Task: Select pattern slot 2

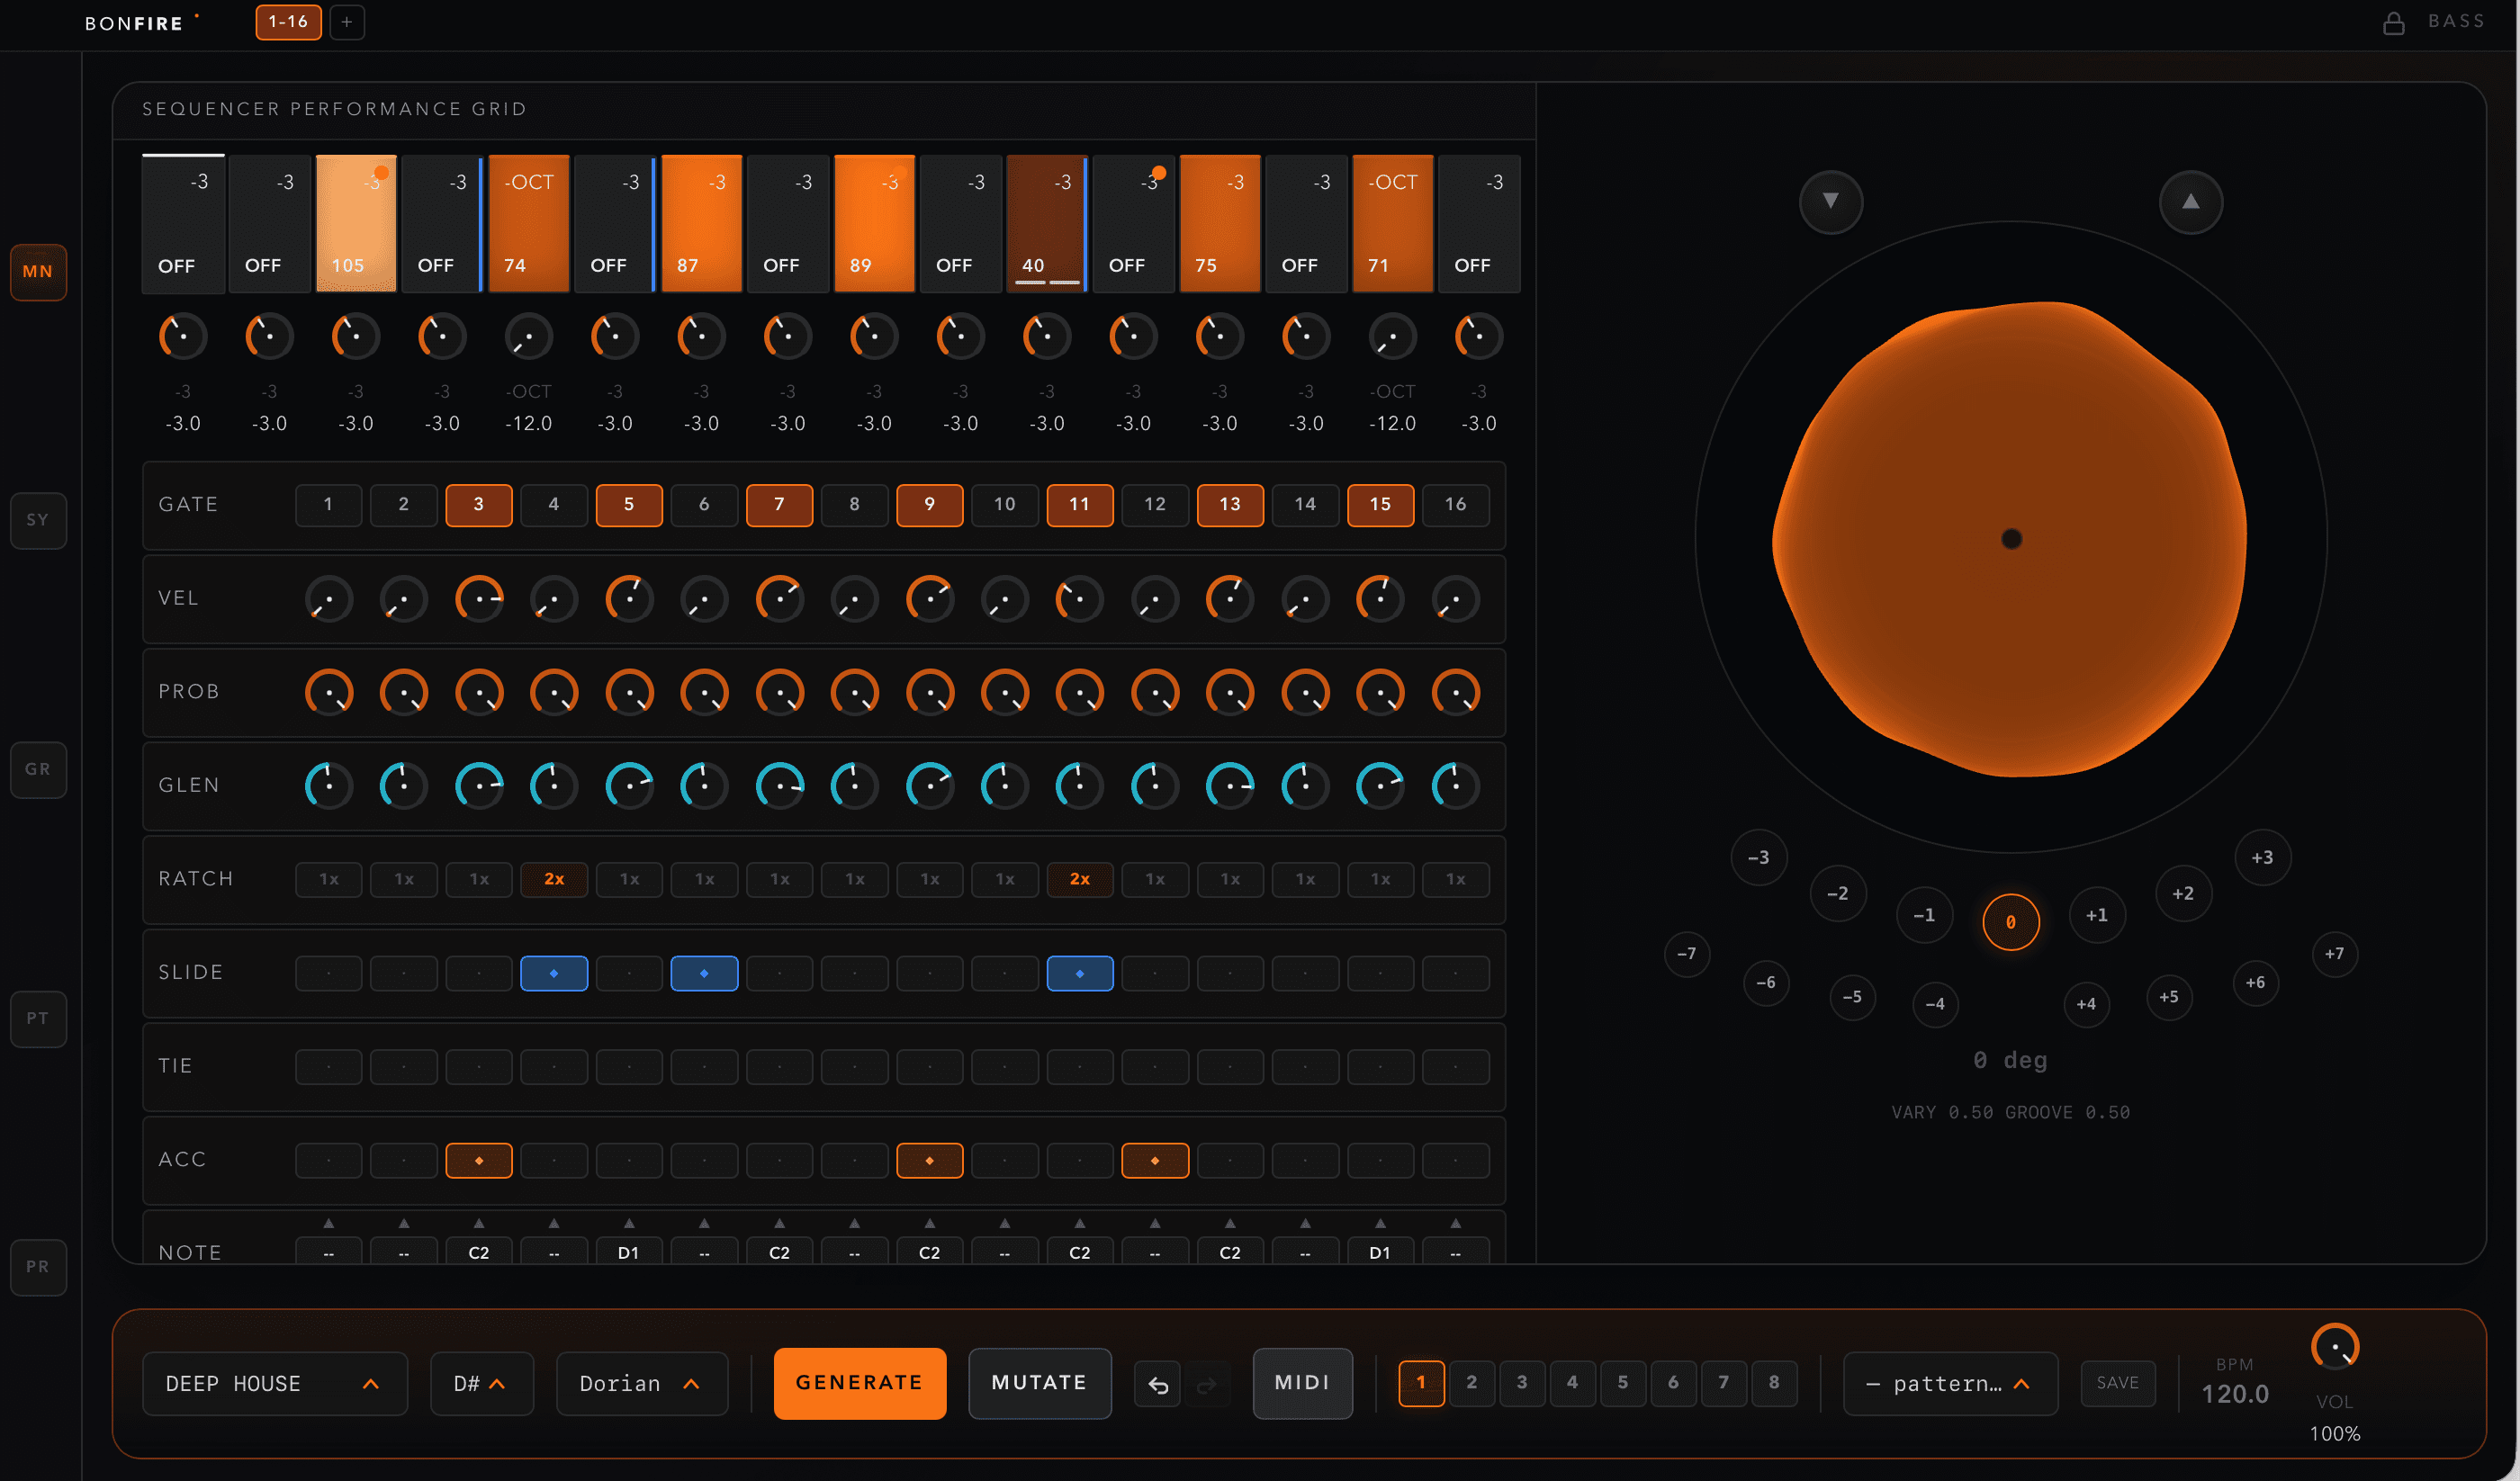Action: click(x=1471, y=1383)
